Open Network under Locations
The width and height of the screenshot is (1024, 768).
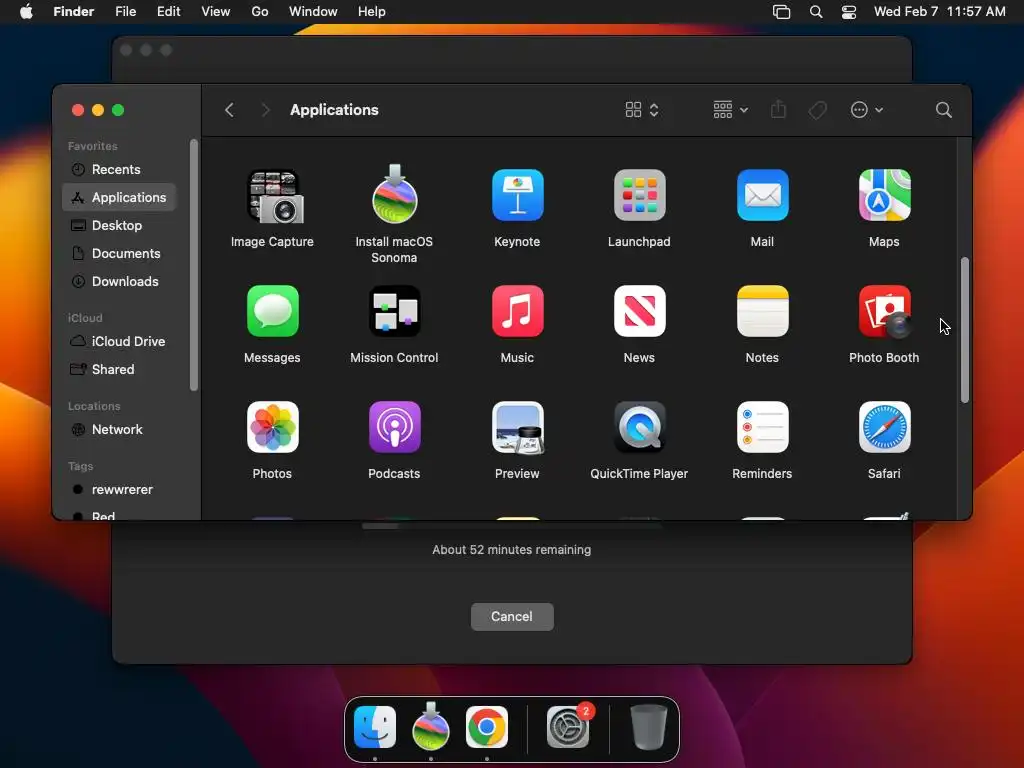click(x=119, y=430)
